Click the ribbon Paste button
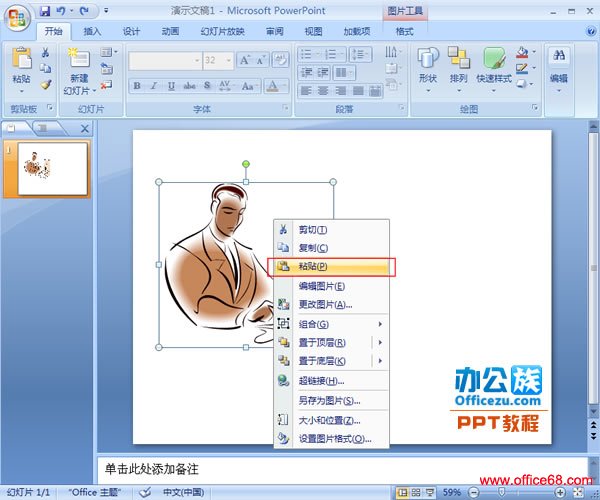The image size is (600, 500). [21, 64]
